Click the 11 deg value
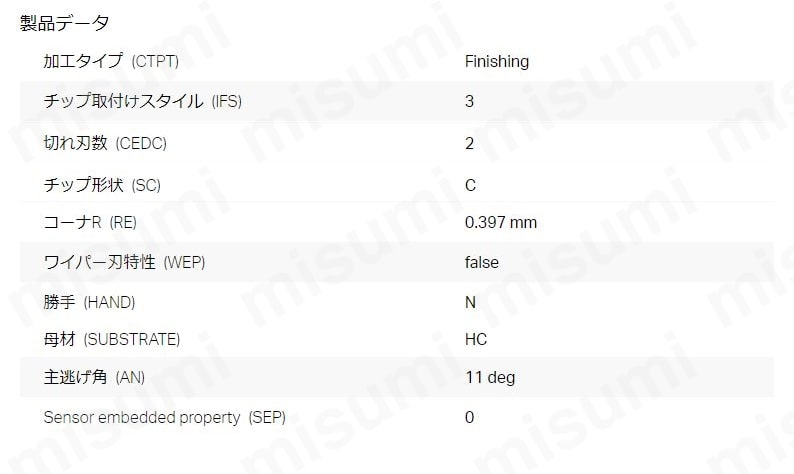Screen dimensions: 794x474 pos(490,377)
